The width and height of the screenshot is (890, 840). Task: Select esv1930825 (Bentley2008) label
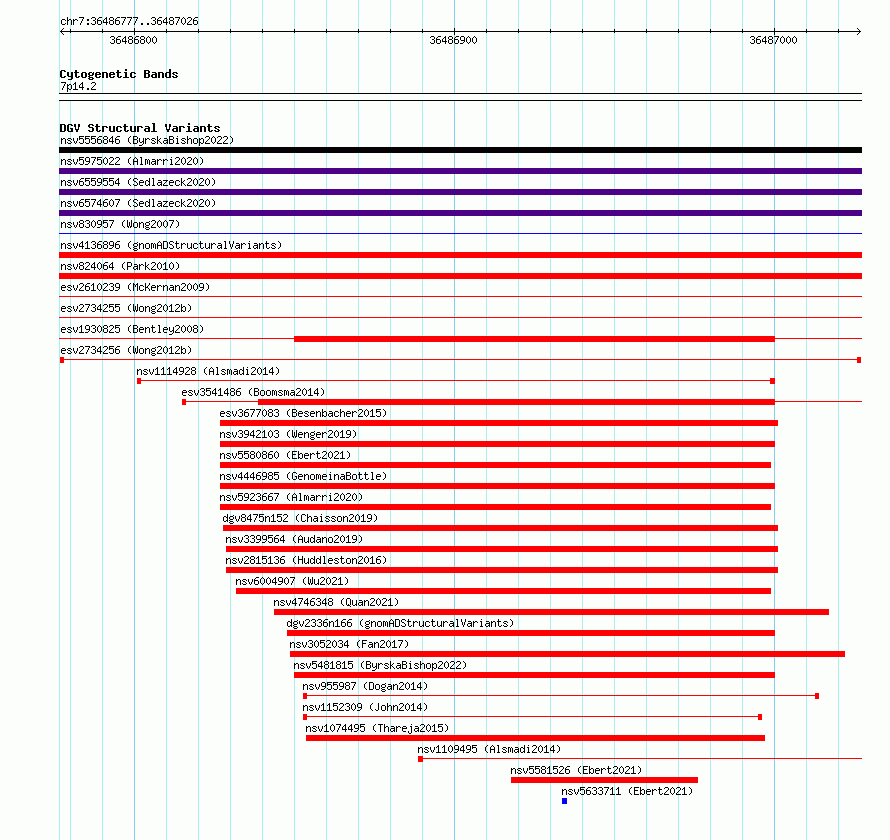tap(132, 329)
